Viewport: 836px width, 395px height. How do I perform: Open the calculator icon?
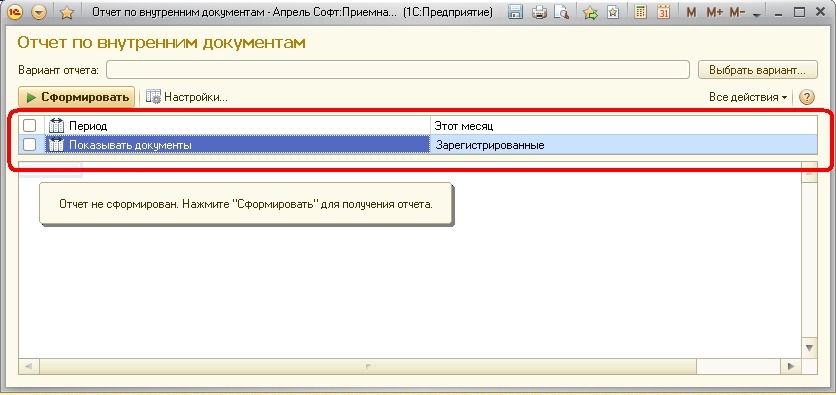[x=641, y=12]
